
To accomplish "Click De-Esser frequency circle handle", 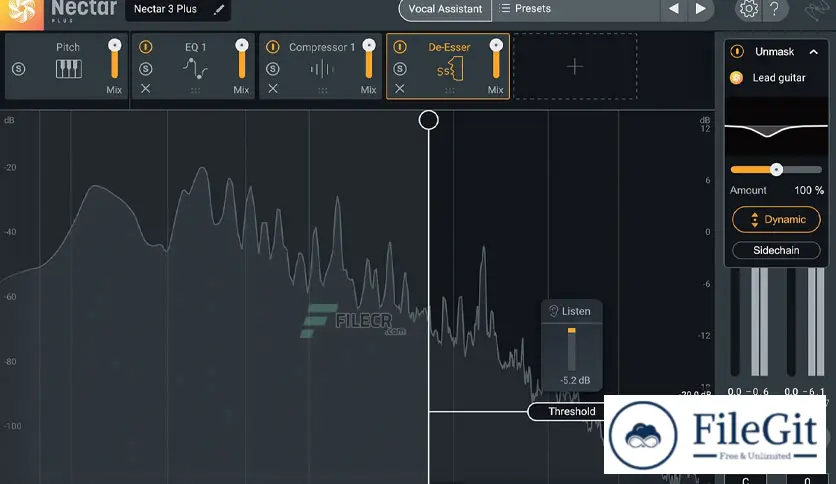I will pyautogui.click(x=429, y=120).
